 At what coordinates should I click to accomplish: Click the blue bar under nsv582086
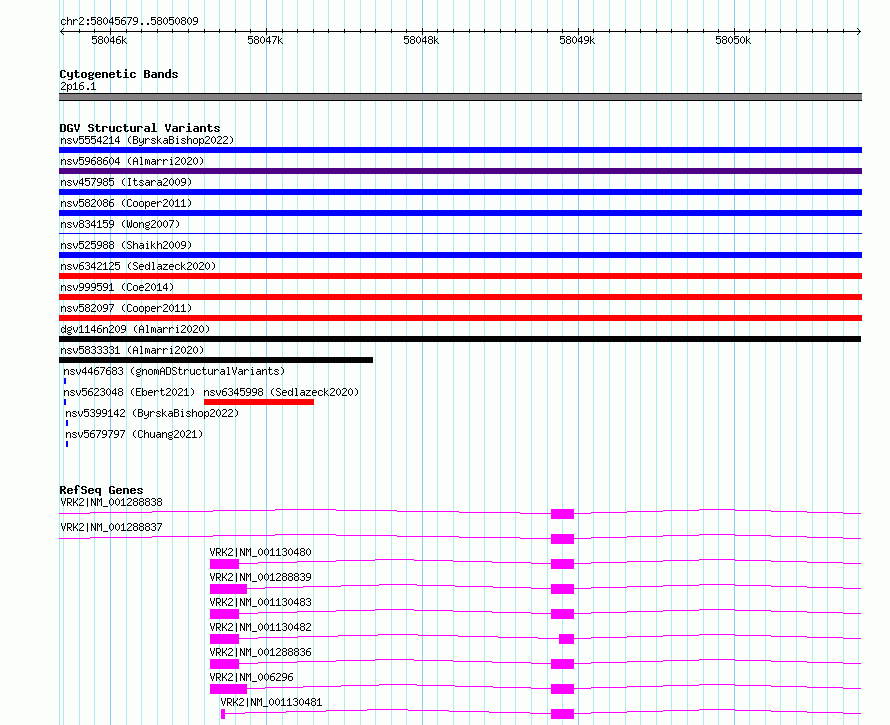460,213
